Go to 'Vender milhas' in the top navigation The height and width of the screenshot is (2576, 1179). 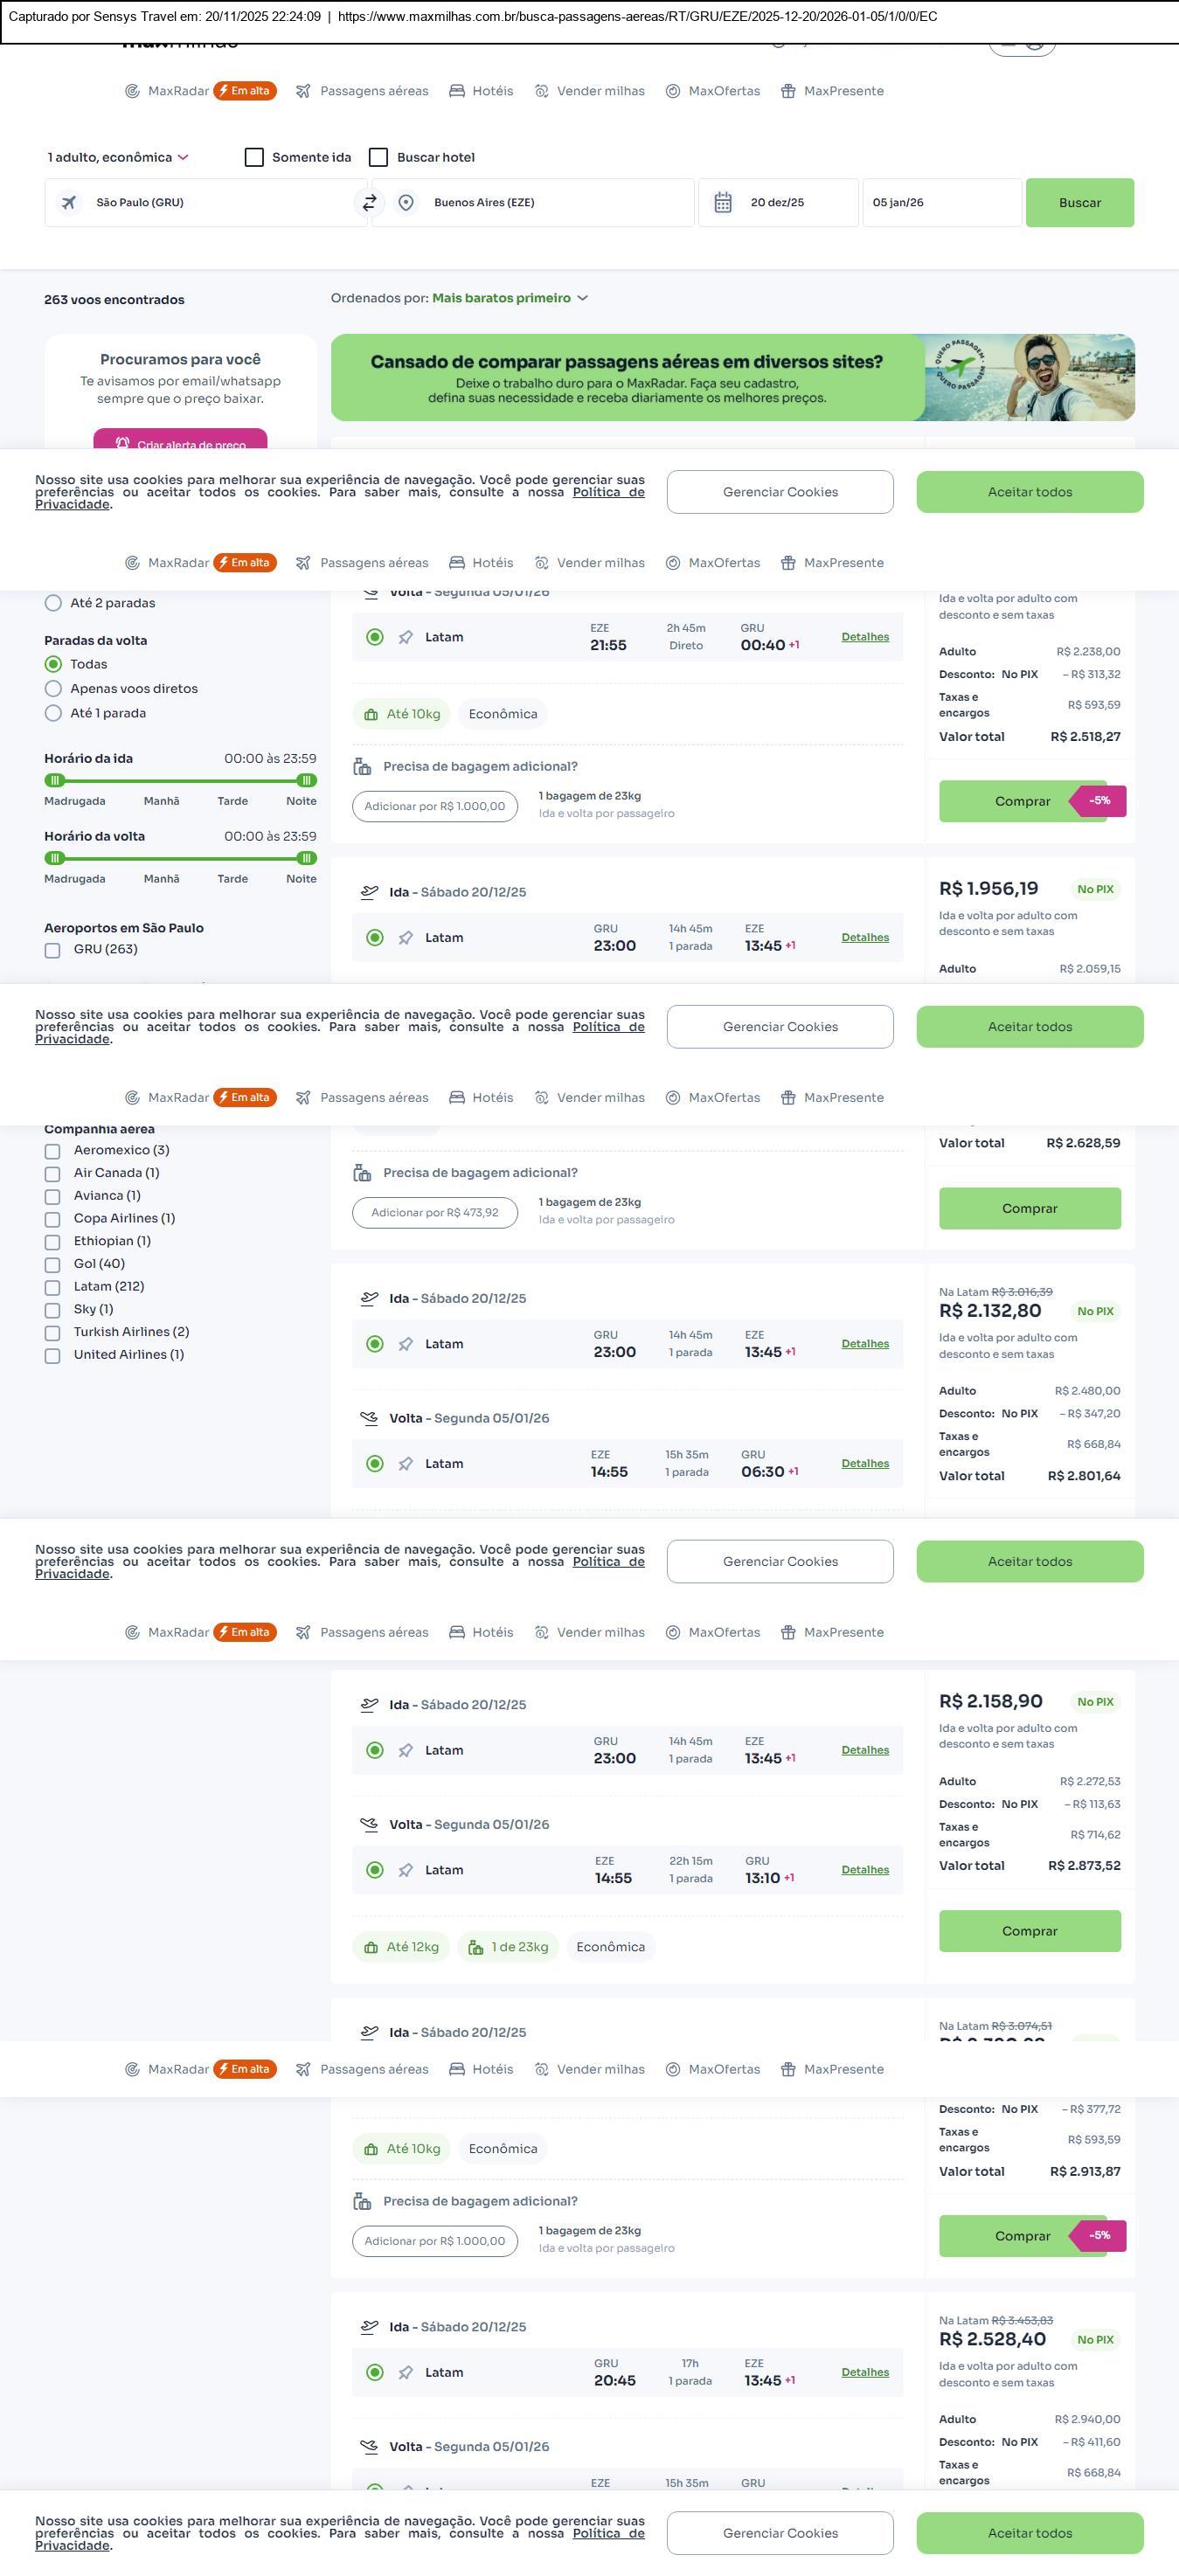590,91
